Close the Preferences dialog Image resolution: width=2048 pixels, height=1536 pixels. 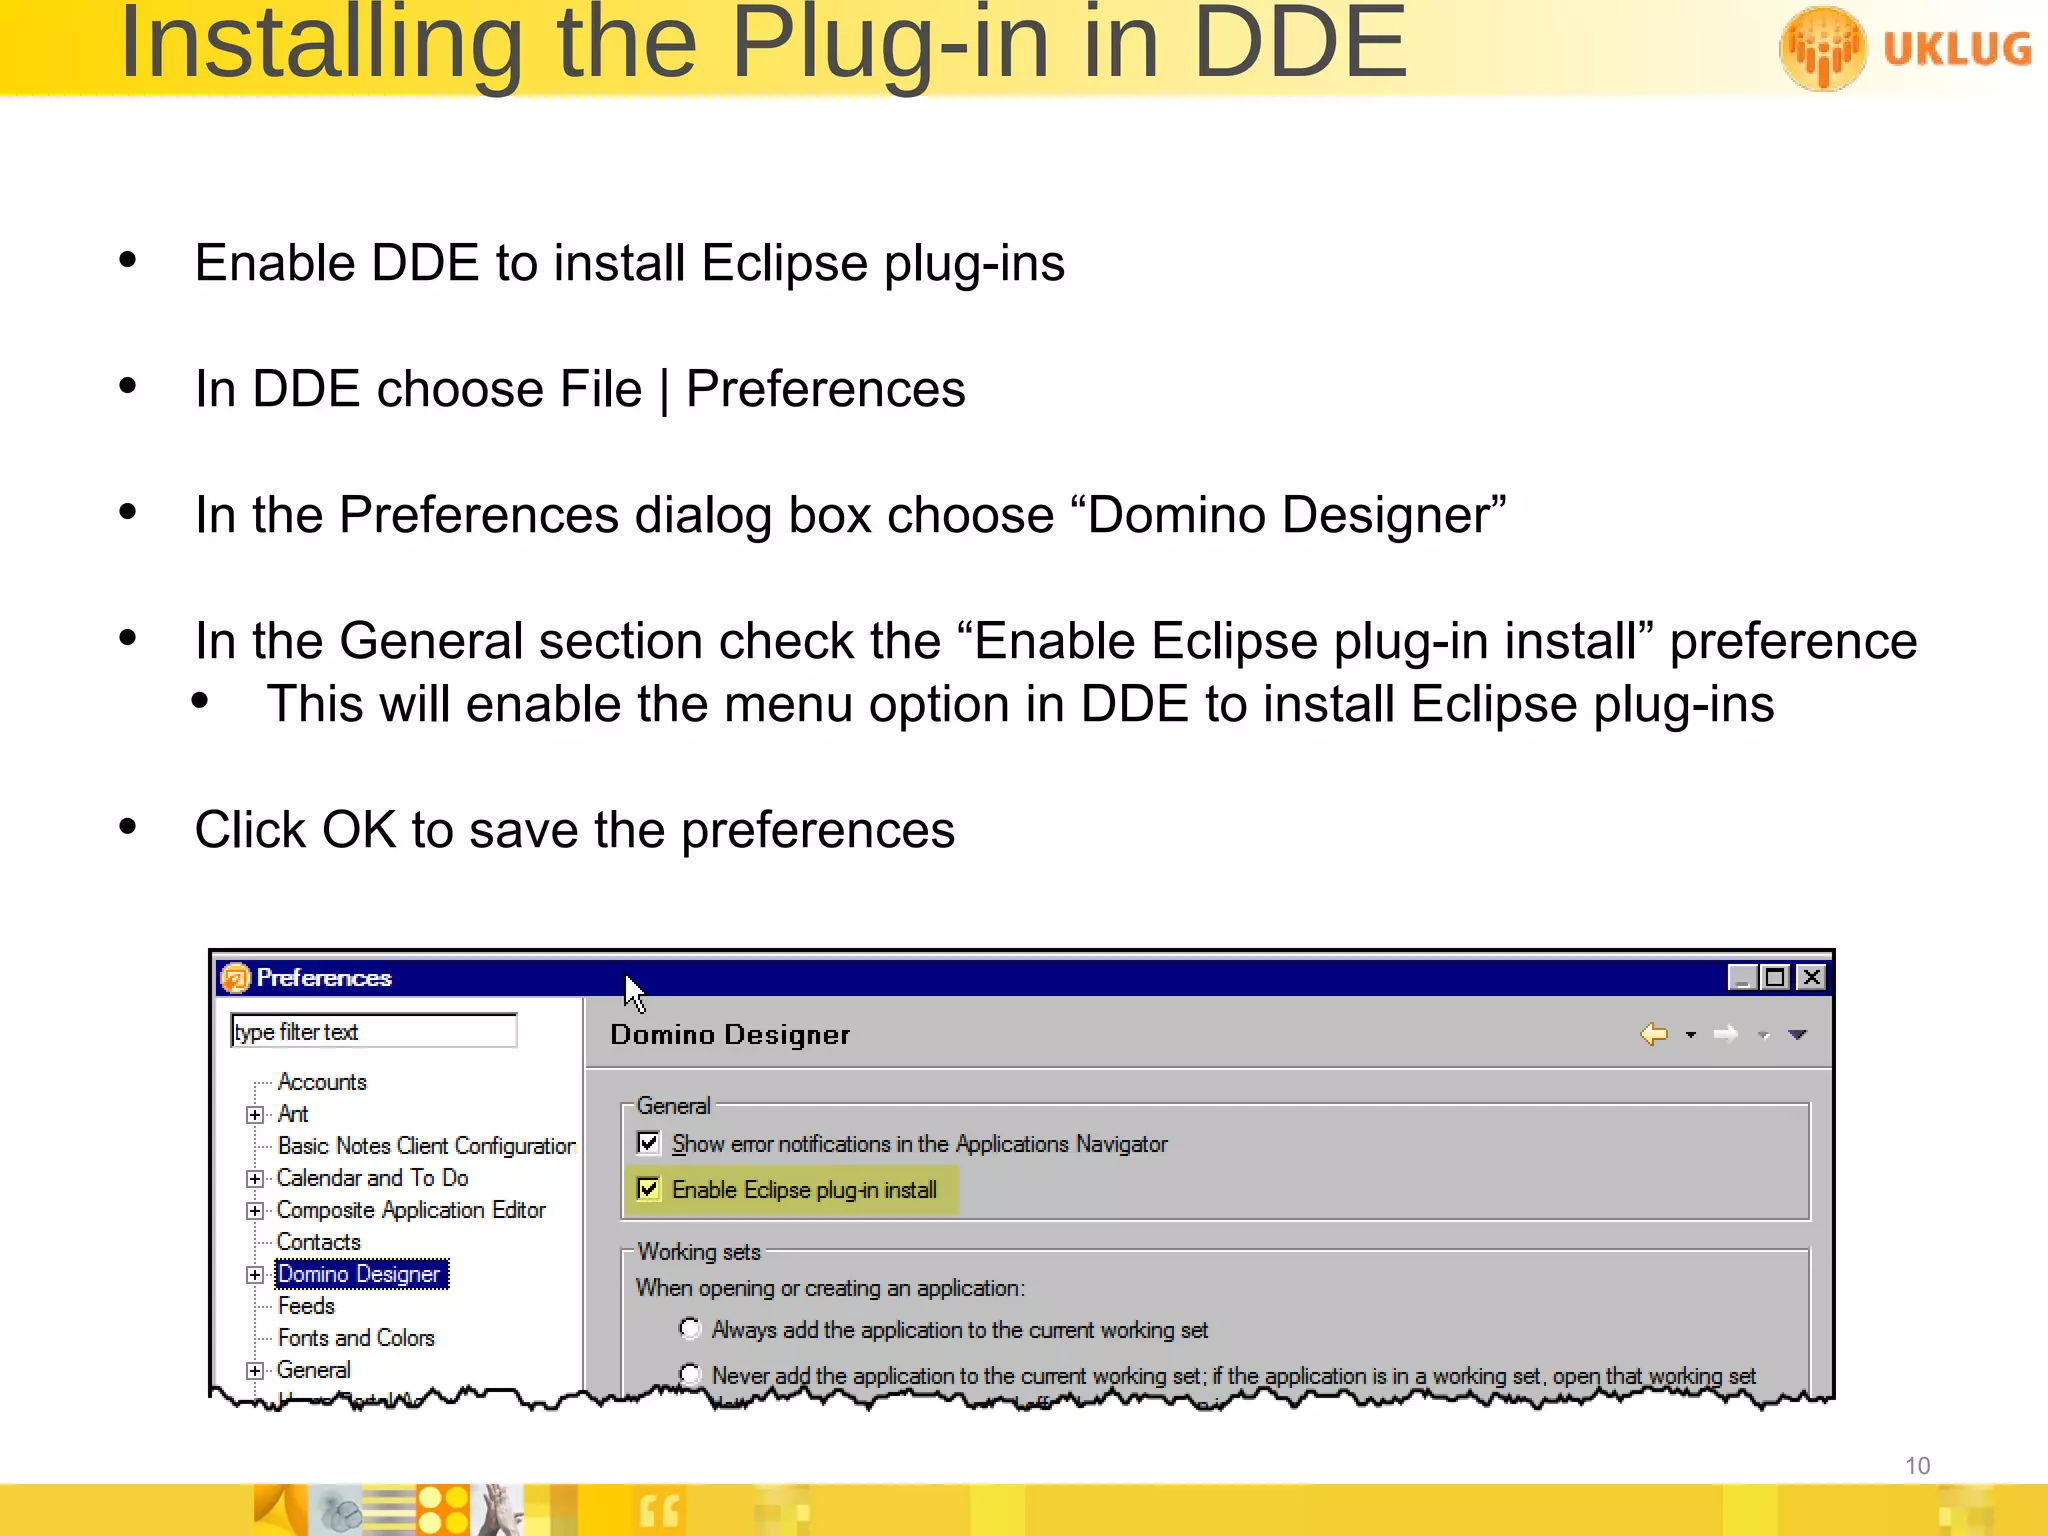(1812, 977)
